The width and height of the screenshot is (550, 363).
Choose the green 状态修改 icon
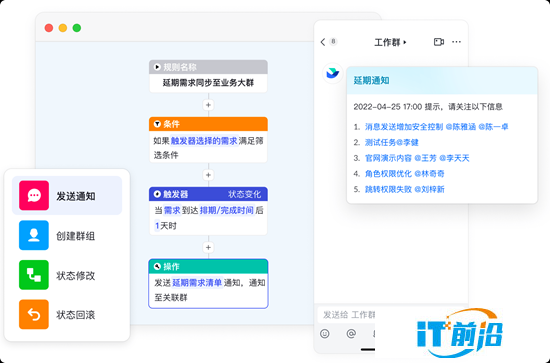(x=34, y=275)
